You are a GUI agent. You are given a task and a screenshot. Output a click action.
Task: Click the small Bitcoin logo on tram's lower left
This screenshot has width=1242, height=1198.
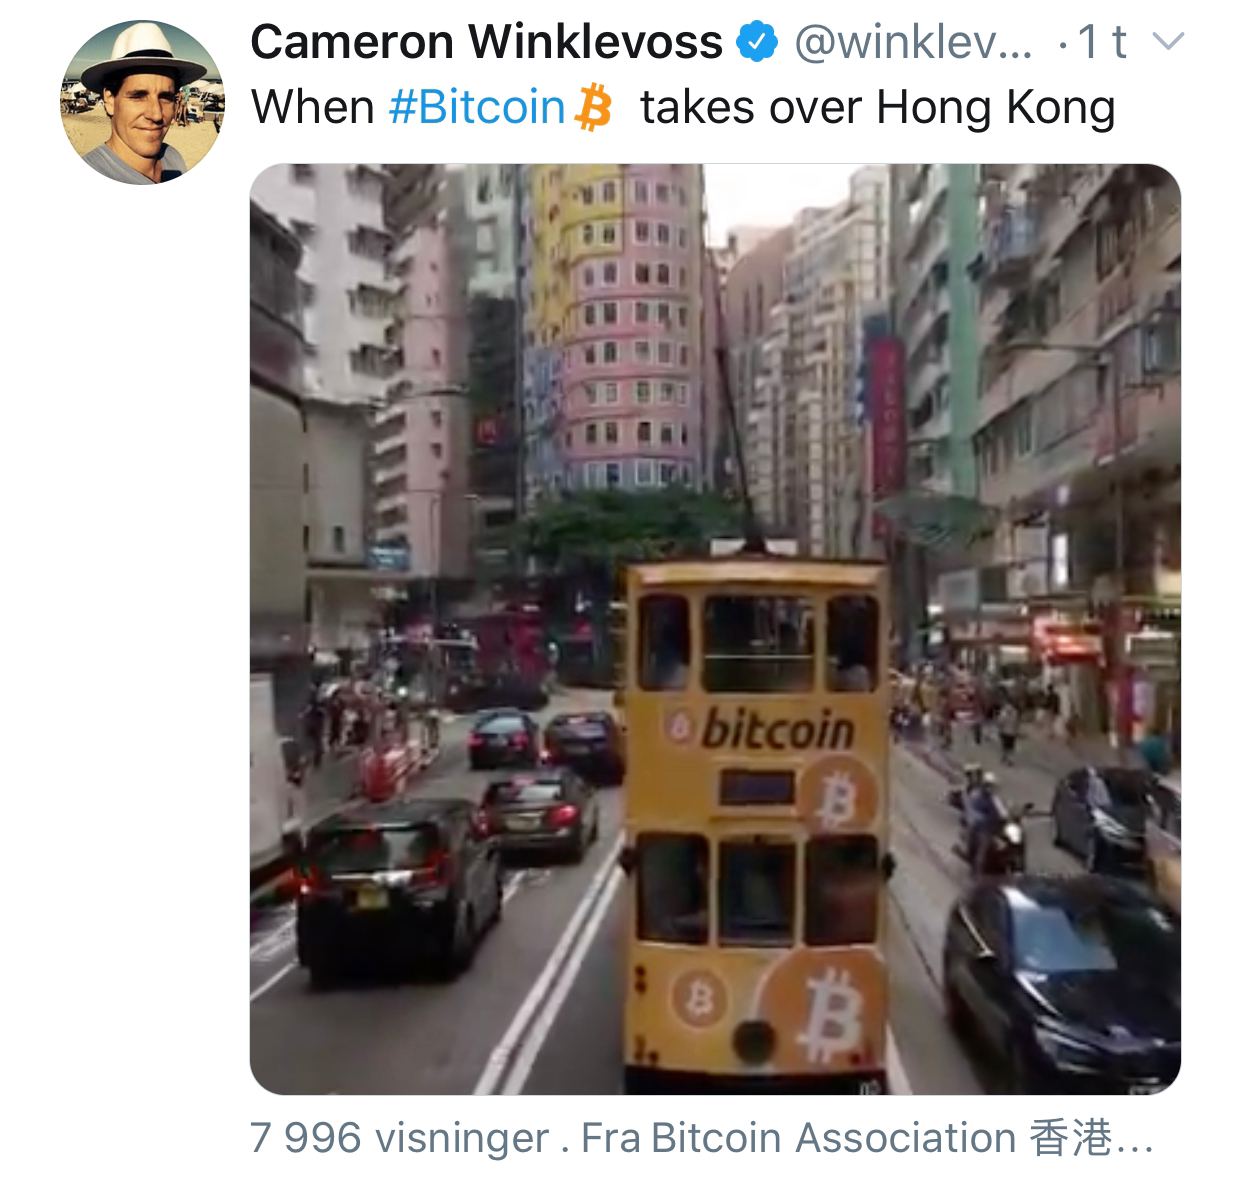pos(699,998)
